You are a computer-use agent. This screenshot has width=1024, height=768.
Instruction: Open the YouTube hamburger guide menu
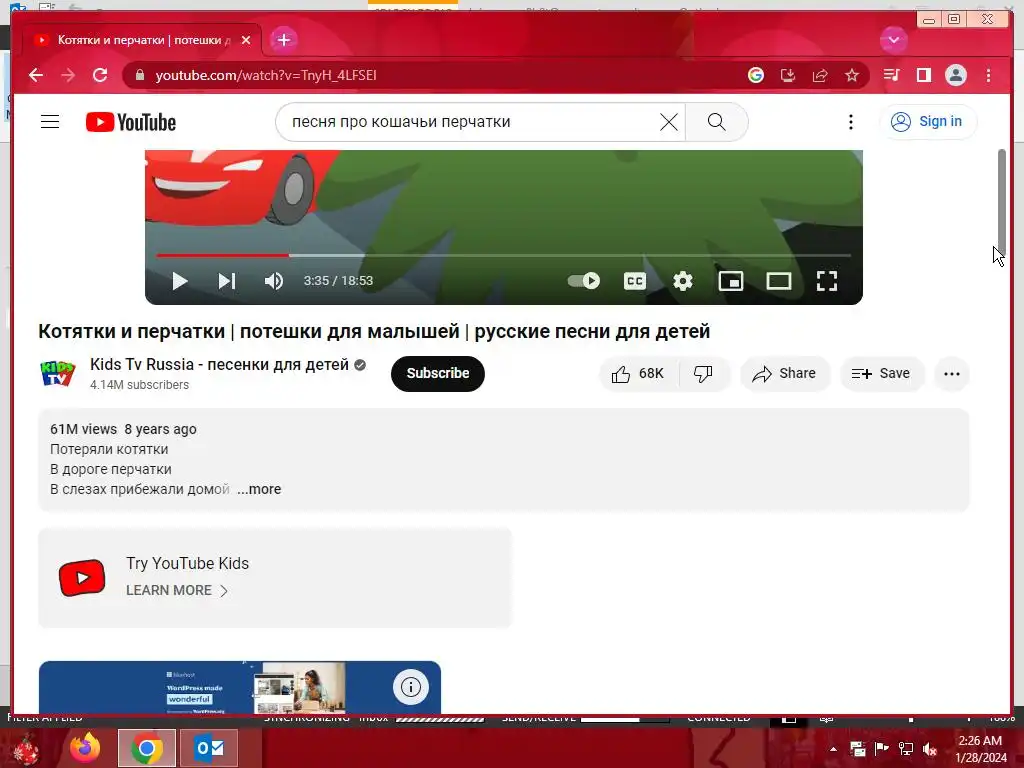[50, 121]
